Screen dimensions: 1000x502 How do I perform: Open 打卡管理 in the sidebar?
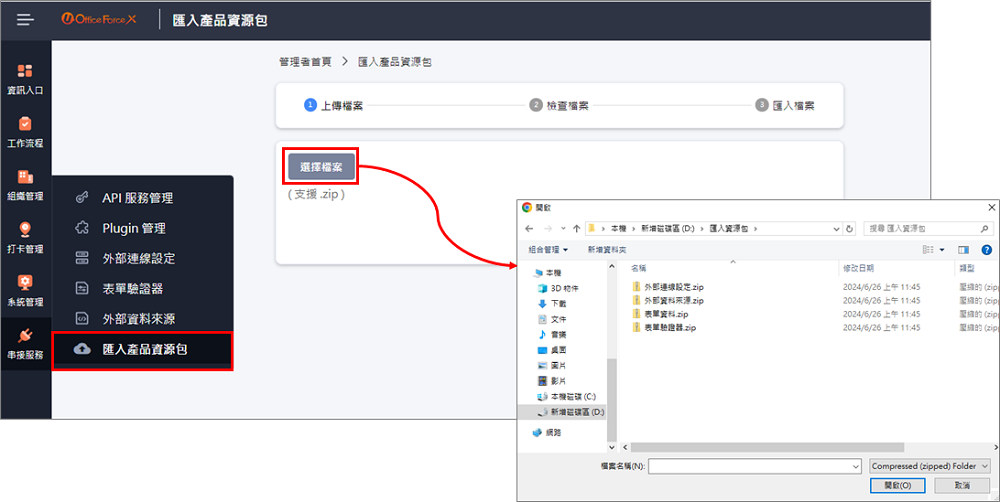(26, 239)
